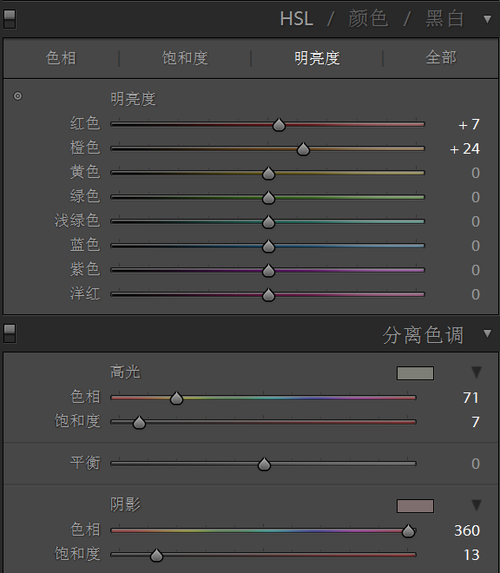This screenshot has width=500, height=573.
Task: Click the 红色 luminance value +7 field
Action: [469, 125]
